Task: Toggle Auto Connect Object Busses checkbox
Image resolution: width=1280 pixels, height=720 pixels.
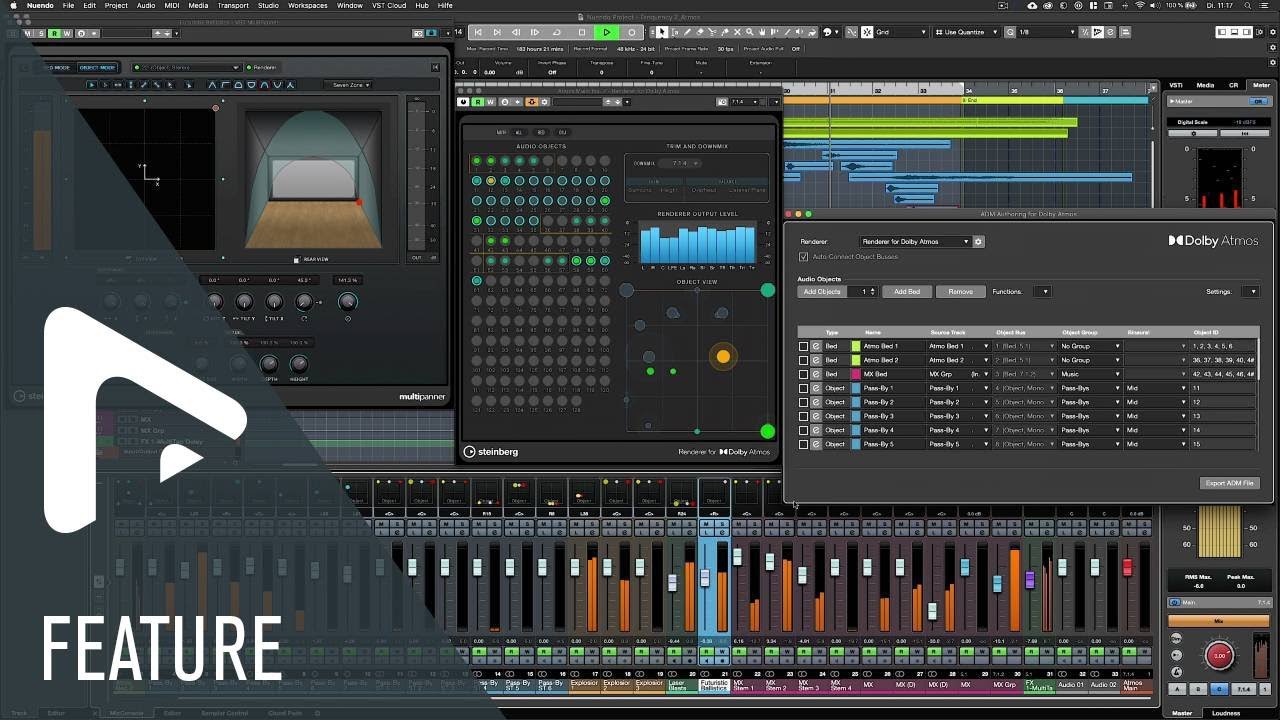Action: coord(803,257)
